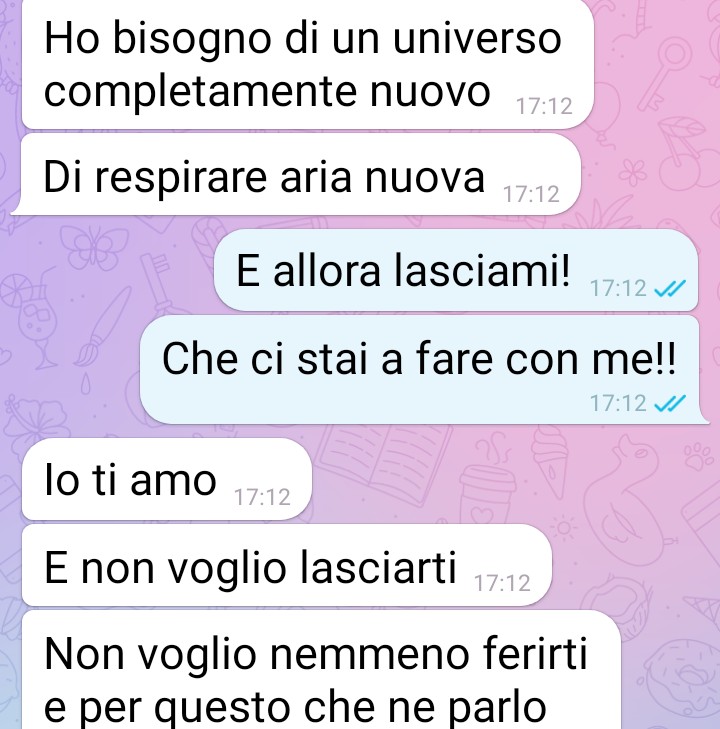Tap the paintbrush doodle on chat wallpaper
This screenshot has width=720, height=729.
103,327
